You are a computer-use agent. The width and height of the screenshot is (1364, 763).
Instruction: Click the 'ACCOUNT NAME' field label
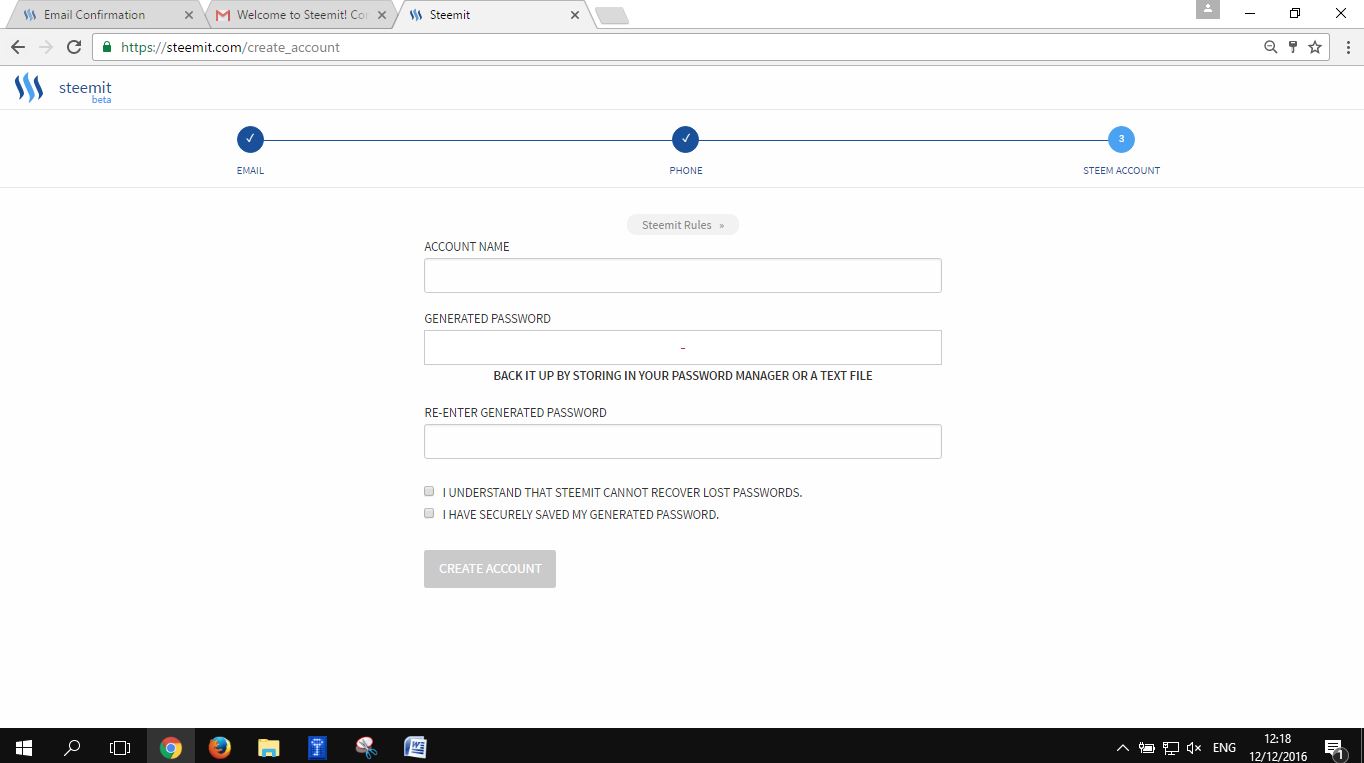click(x=467, y=247)
